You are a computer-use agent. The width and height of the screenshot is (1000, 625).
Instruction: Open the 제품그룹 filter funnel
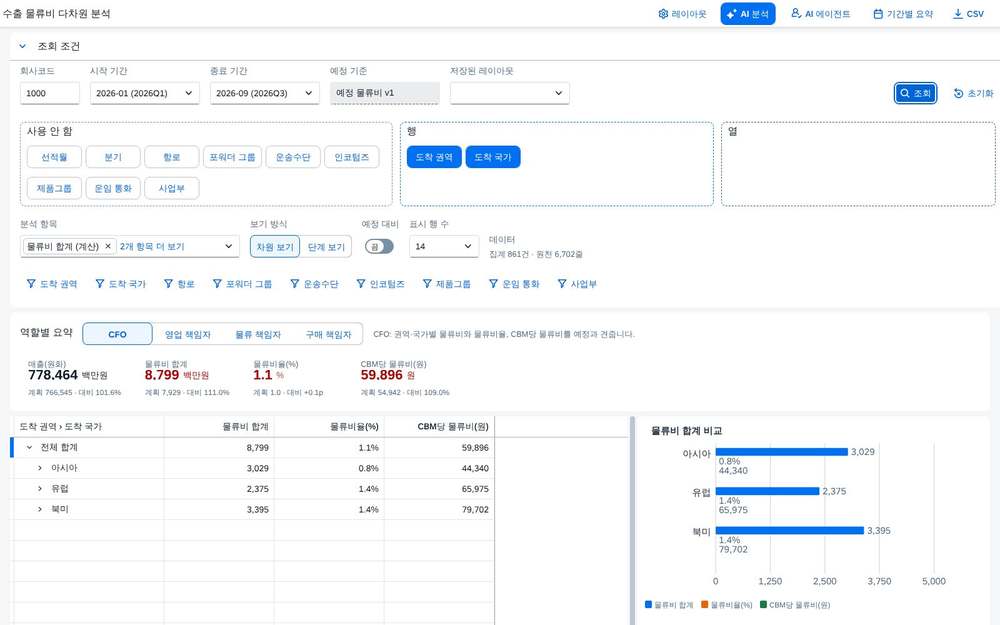[x=427, y=284]
